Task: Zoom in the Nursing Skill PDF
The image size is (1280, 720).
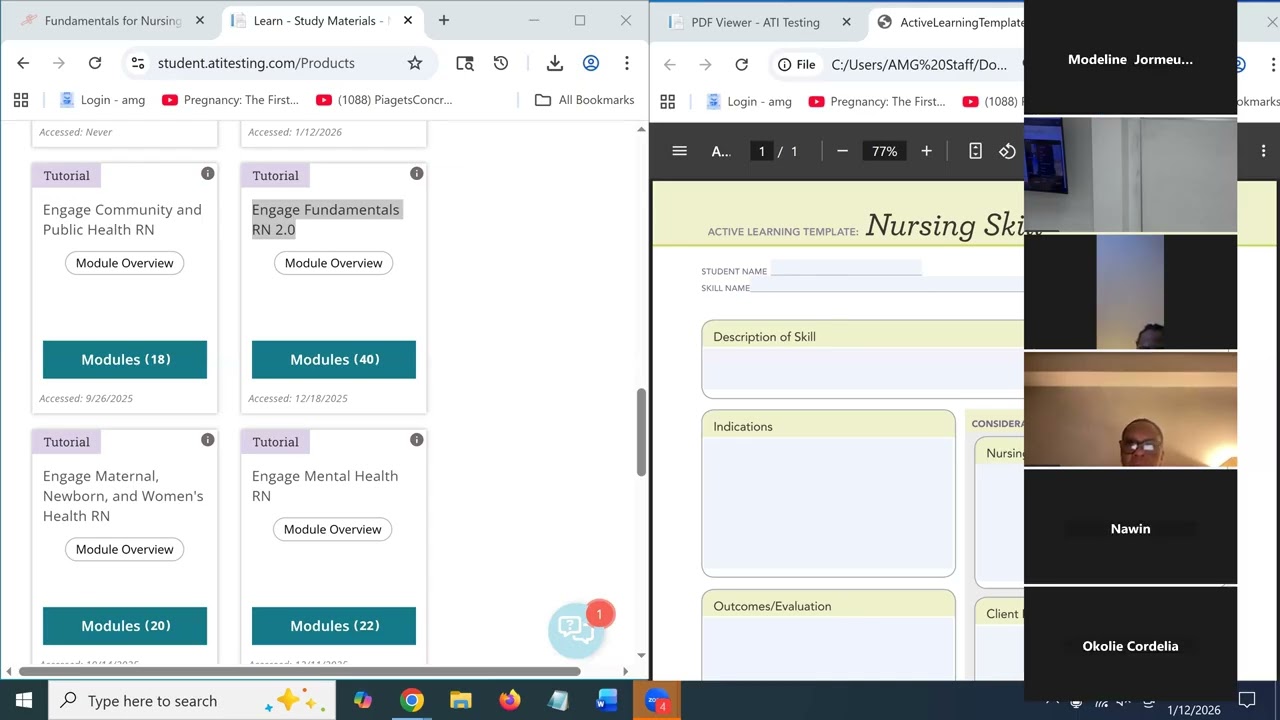Action: [x=926, y=151]
